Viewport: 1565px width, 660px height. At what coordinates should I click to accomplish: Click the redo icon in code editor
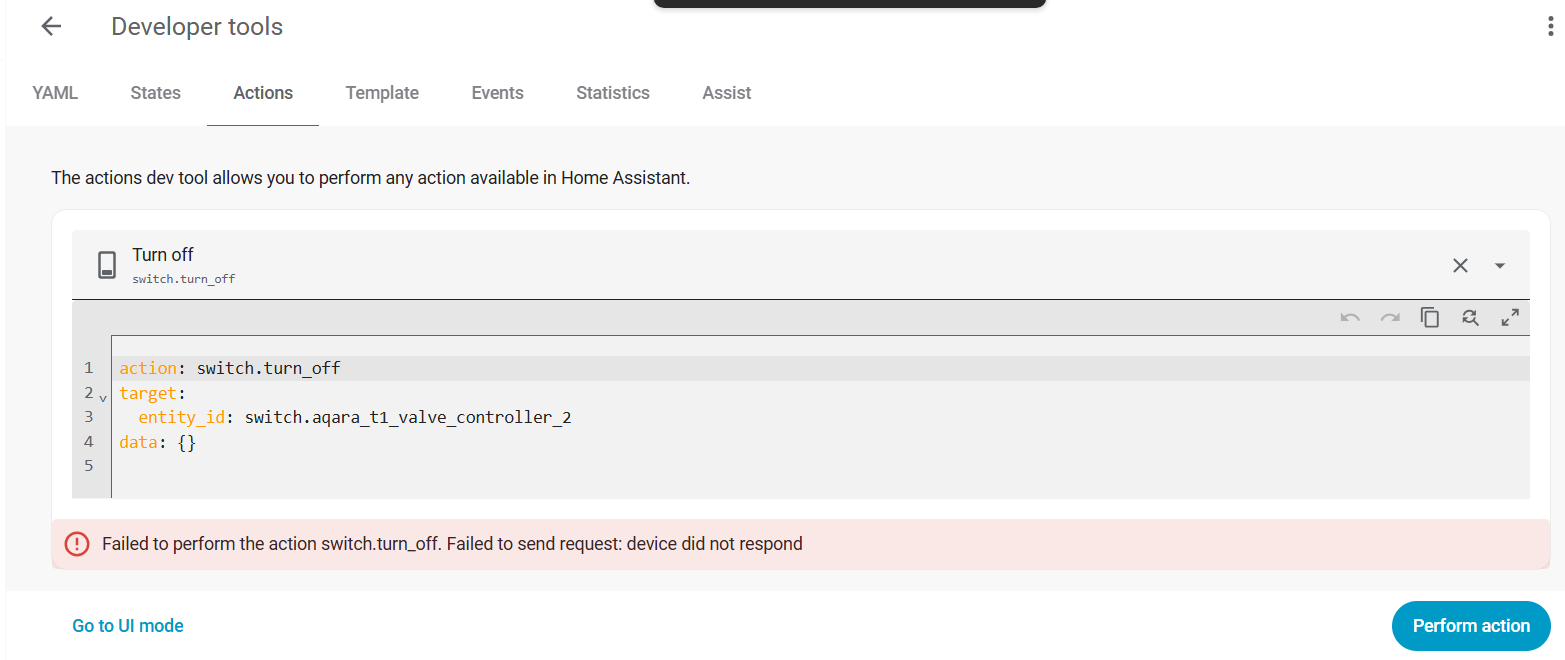click(x=1390, y=318)
